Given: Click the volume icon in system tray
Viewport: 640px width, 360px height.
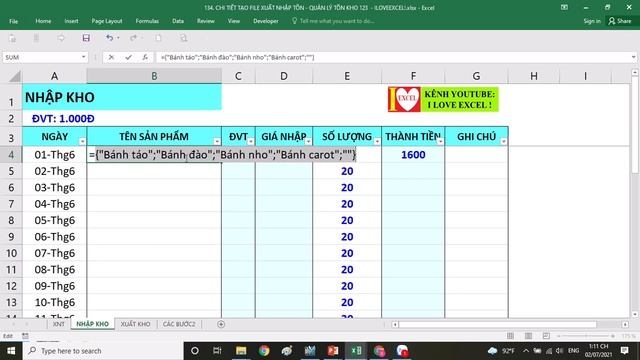Looking at the screenshot, I should pos(559,351).
